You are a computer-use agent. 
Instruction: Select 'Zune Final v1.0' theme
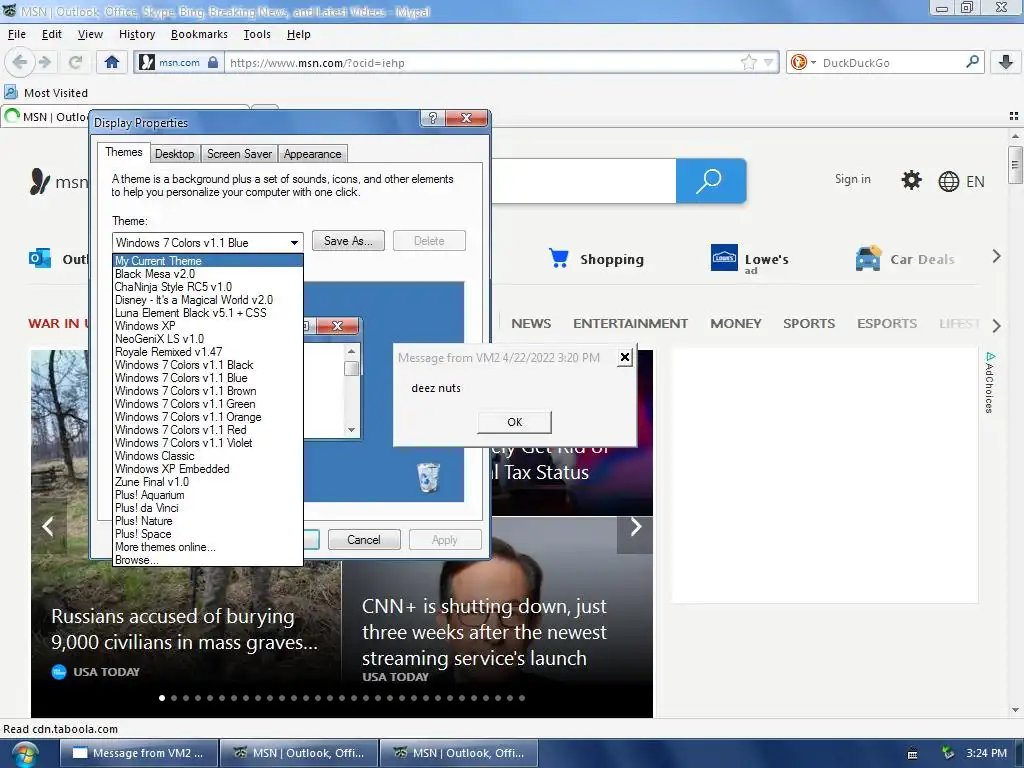click(x=208, y=482)
